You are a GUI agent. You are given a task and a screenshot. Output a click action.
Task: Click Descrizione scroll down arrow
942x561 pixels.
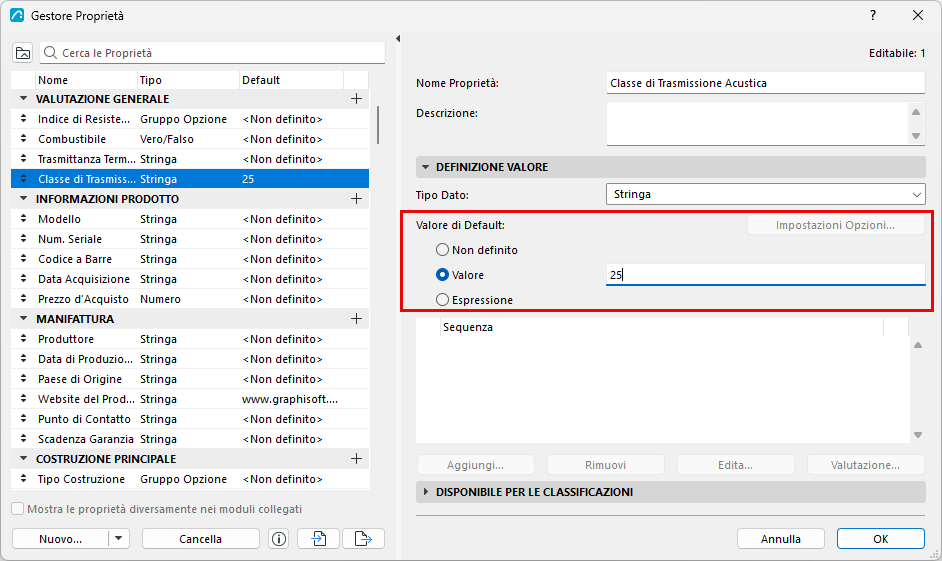coord(916,136)
